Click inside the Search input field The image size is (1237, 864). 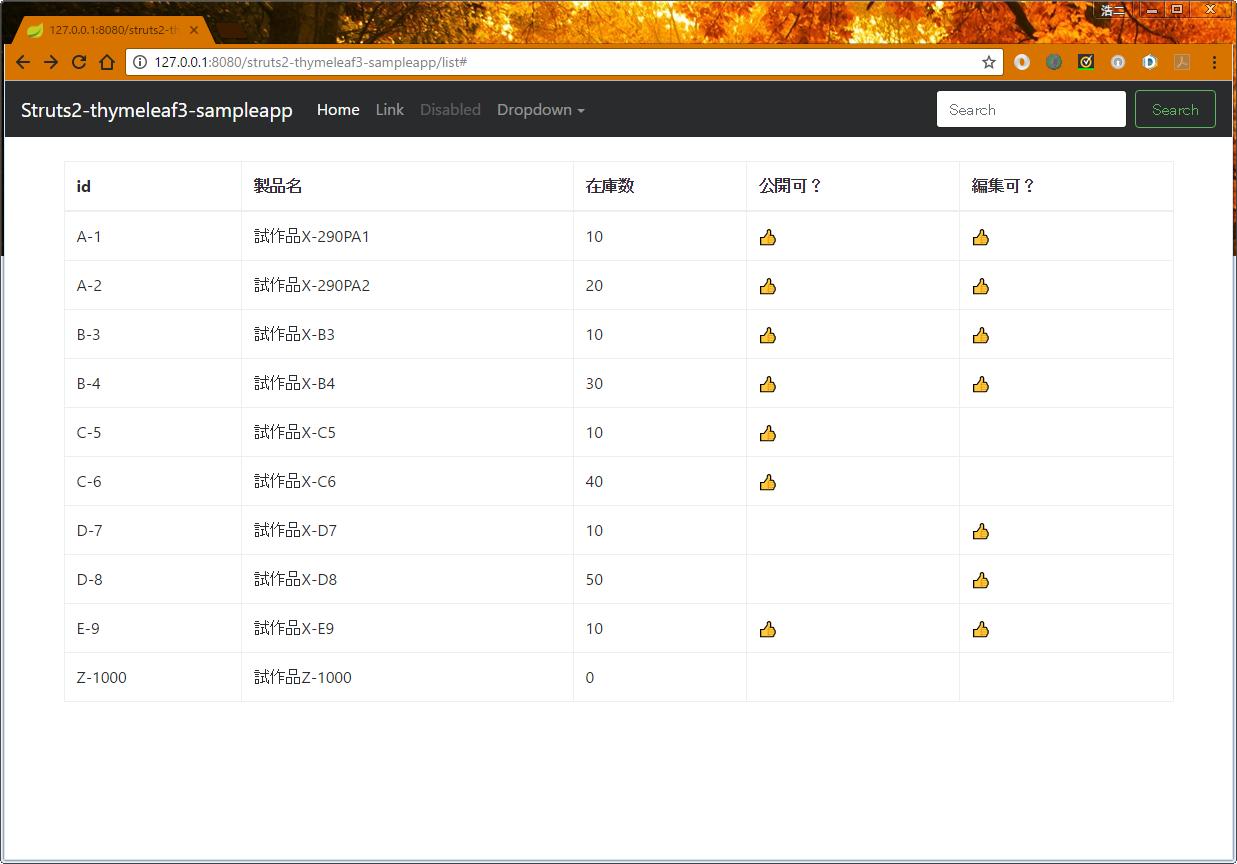1030,109
